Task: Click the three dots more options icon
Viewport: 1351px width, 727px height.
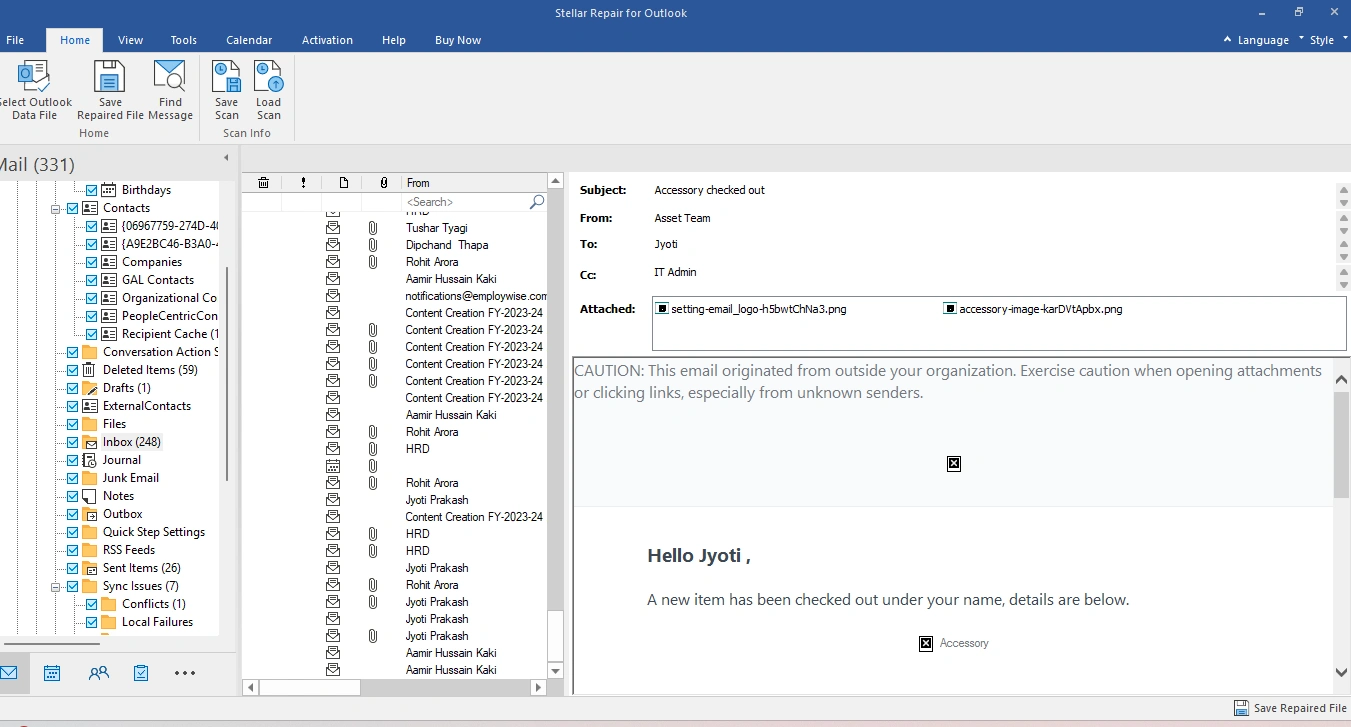Action: (x=185, y=673)
